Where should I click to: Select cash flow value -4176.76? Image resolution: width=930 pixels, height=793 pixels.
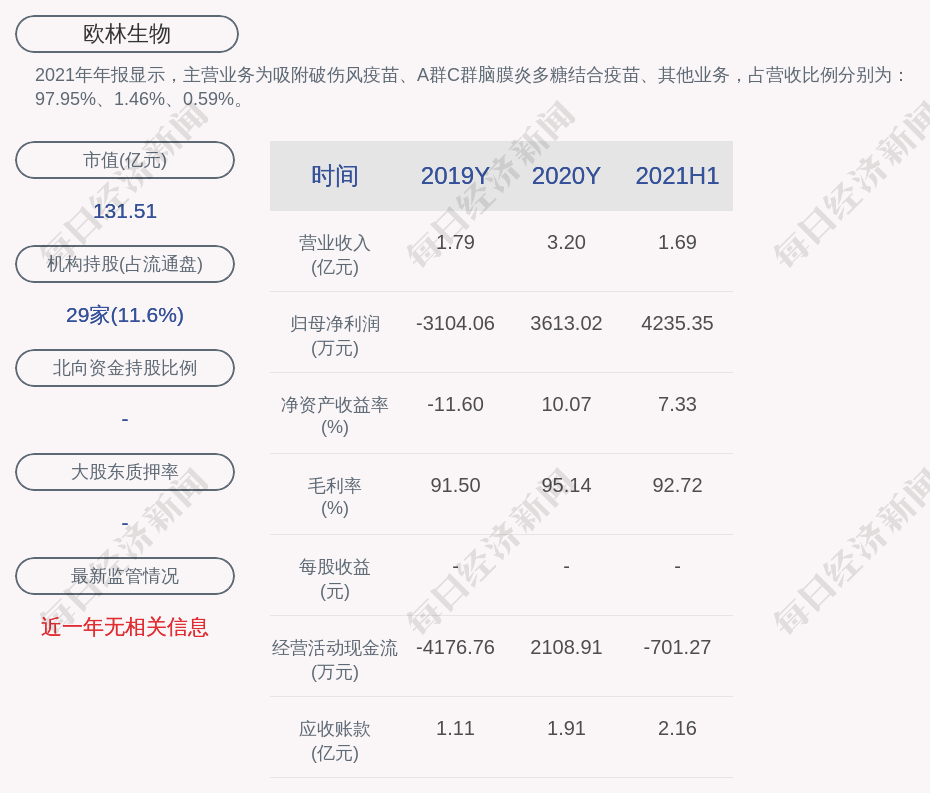[455, 647]
